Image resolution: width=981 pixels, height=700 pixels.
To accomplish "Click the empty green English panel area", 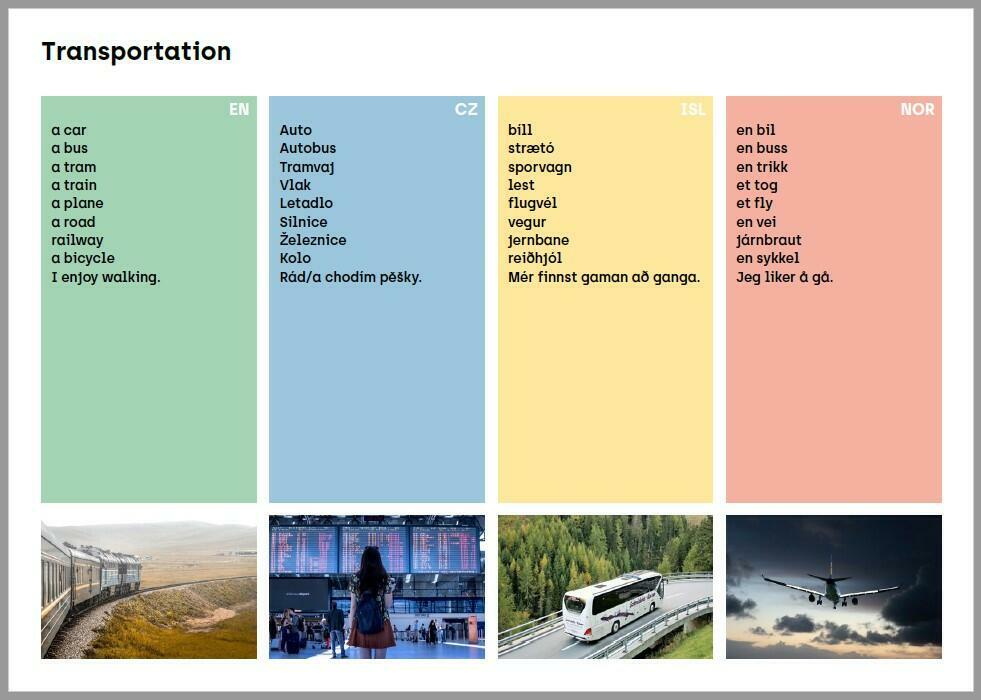I will pyautogui.click(x=148, y=400).
